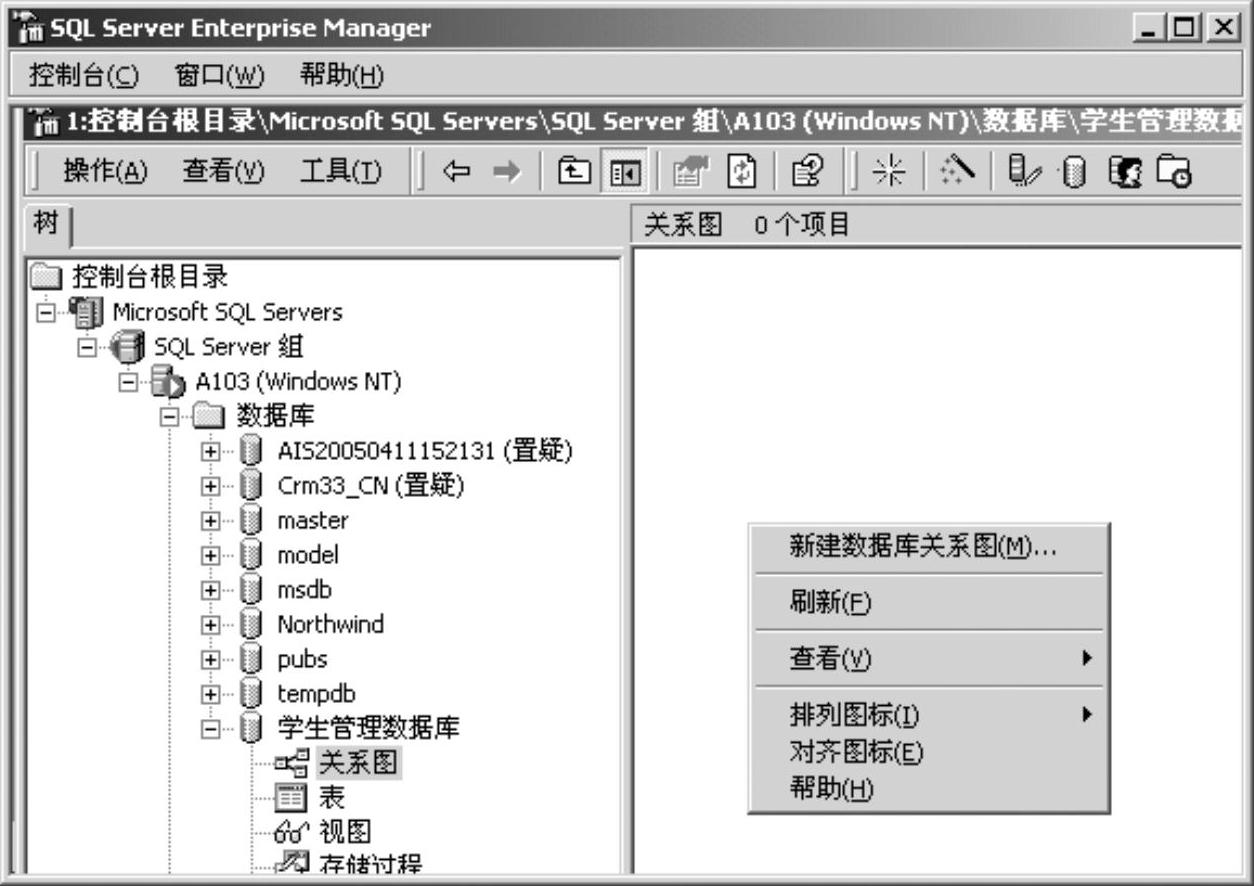Select A103 (Windows NT) server label
Screen dimensions: 1254x886
pyautogui.click(x=298, y=382)
